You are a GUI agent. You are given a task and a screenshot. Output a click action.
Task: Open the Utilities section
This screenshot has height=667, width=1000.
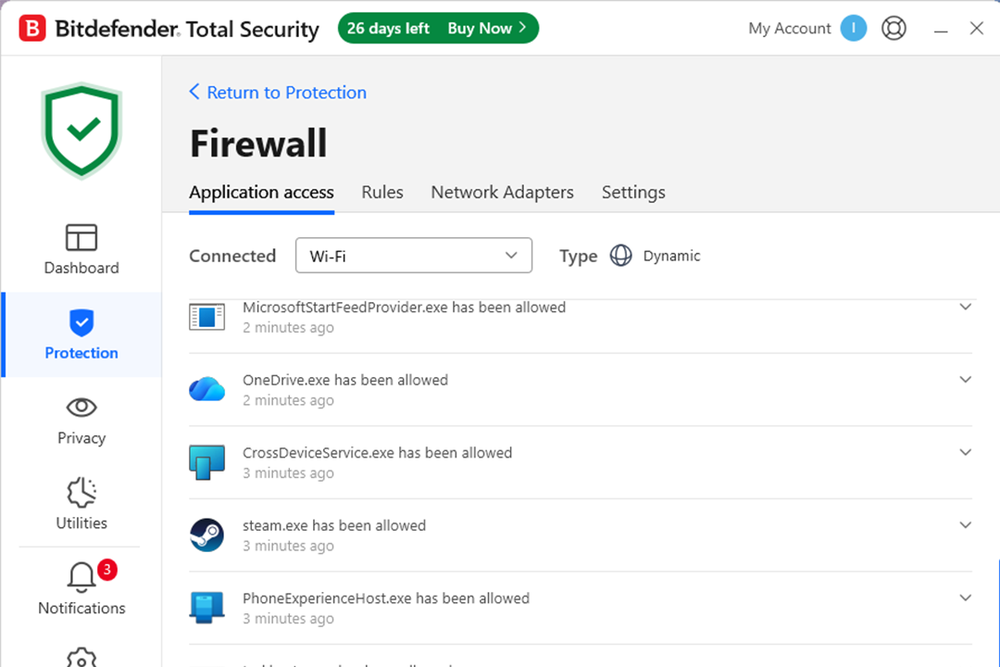(x=81, y=505)
